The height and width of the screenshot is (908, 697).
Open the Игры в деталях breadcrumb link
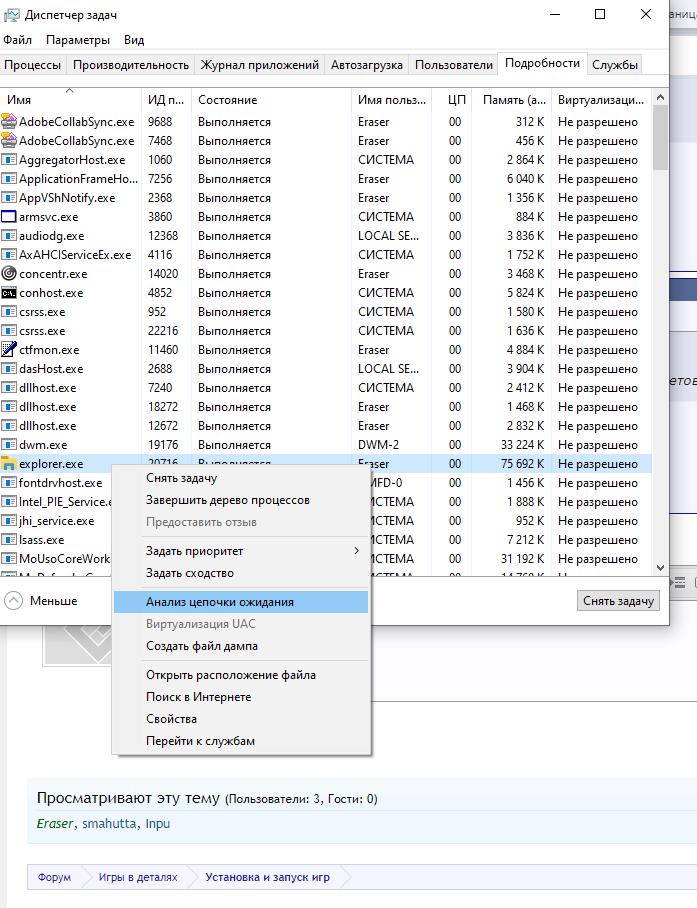pyautogui.click(x=138, y=877)
